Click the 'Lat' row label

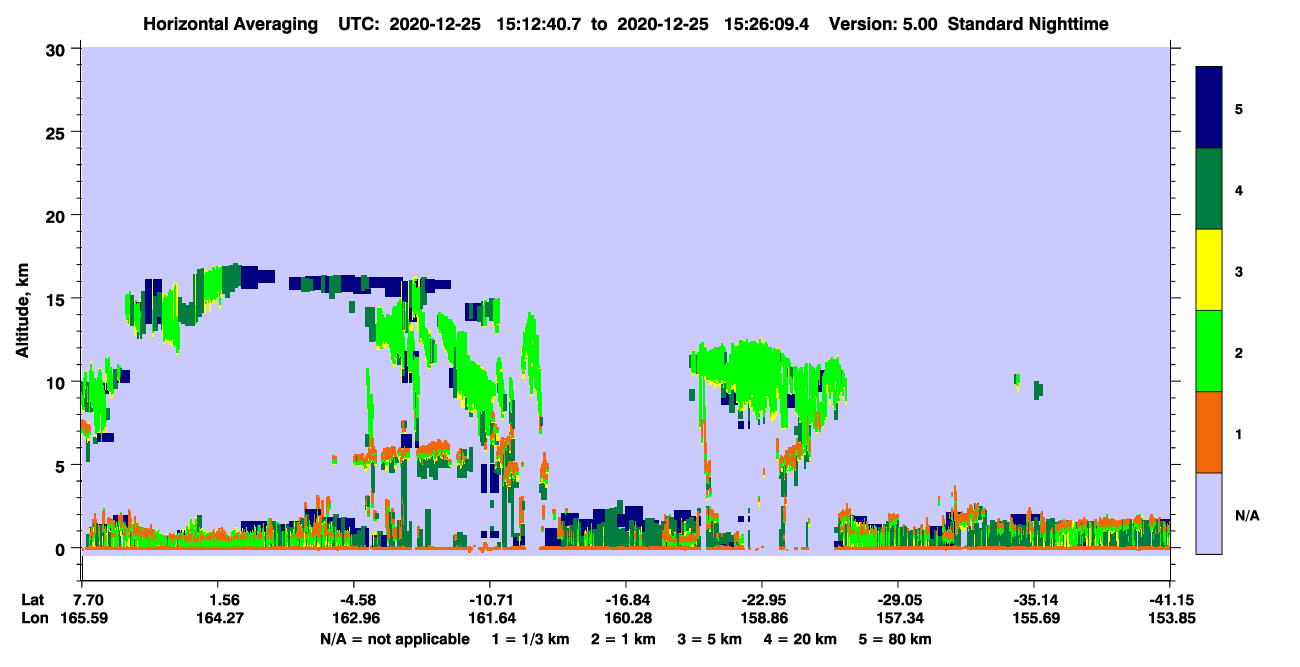pos(33,600)
